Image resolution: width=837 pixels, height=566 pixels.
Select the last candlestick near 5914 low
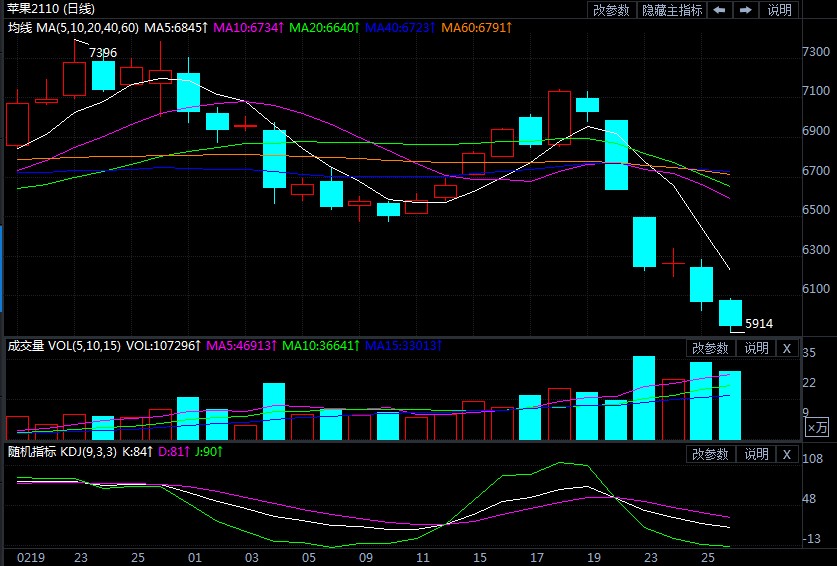point(730,312)
